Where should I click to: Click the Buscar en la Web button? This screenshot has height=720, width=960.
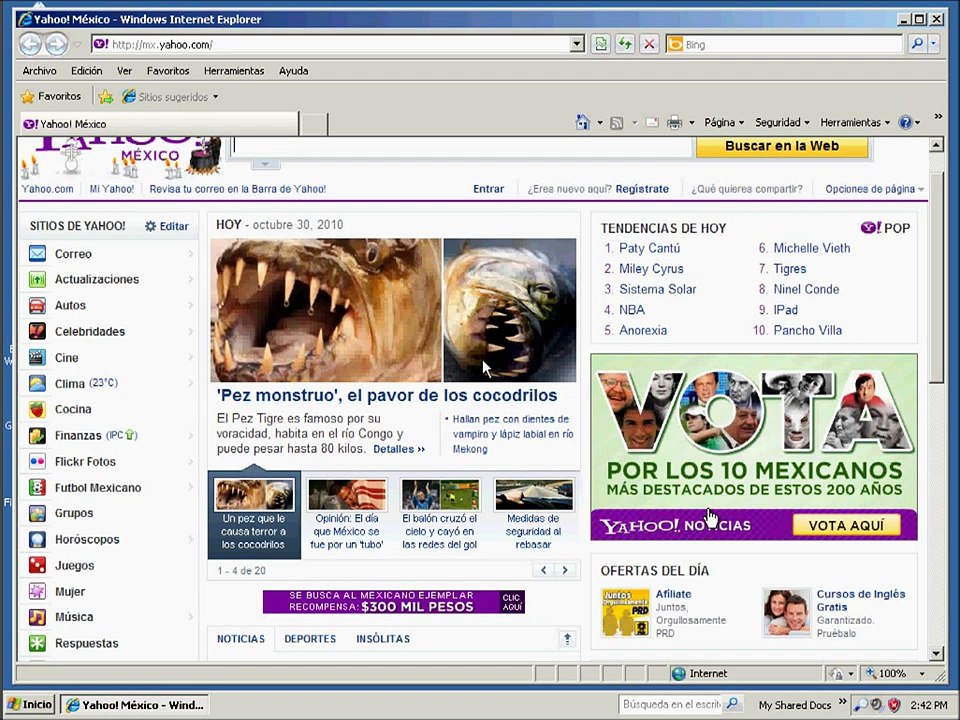(x=782, y=146)
